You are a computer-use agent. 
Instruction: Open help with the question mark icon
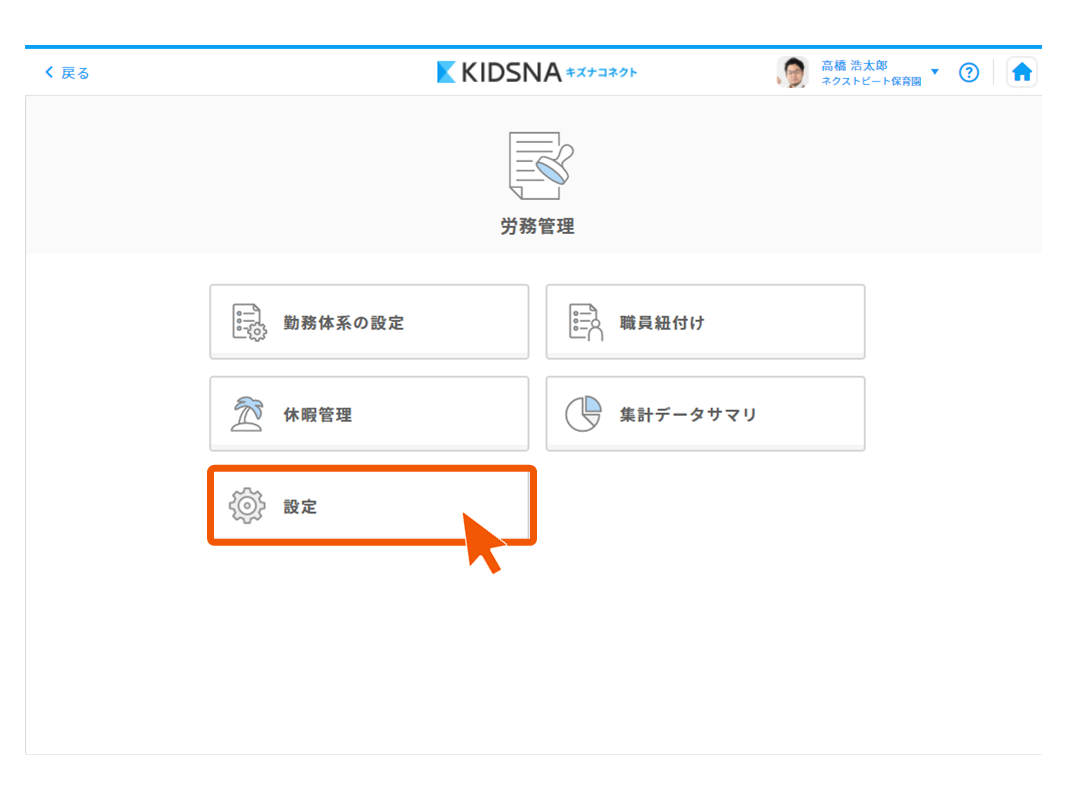[968, 72]
